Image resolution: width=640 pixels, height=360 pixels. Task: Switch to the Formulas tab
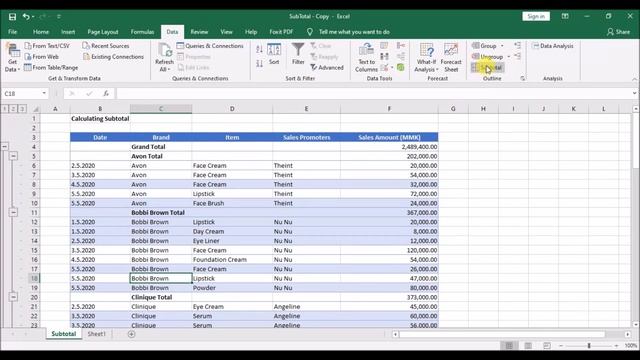tap(142, 32)
